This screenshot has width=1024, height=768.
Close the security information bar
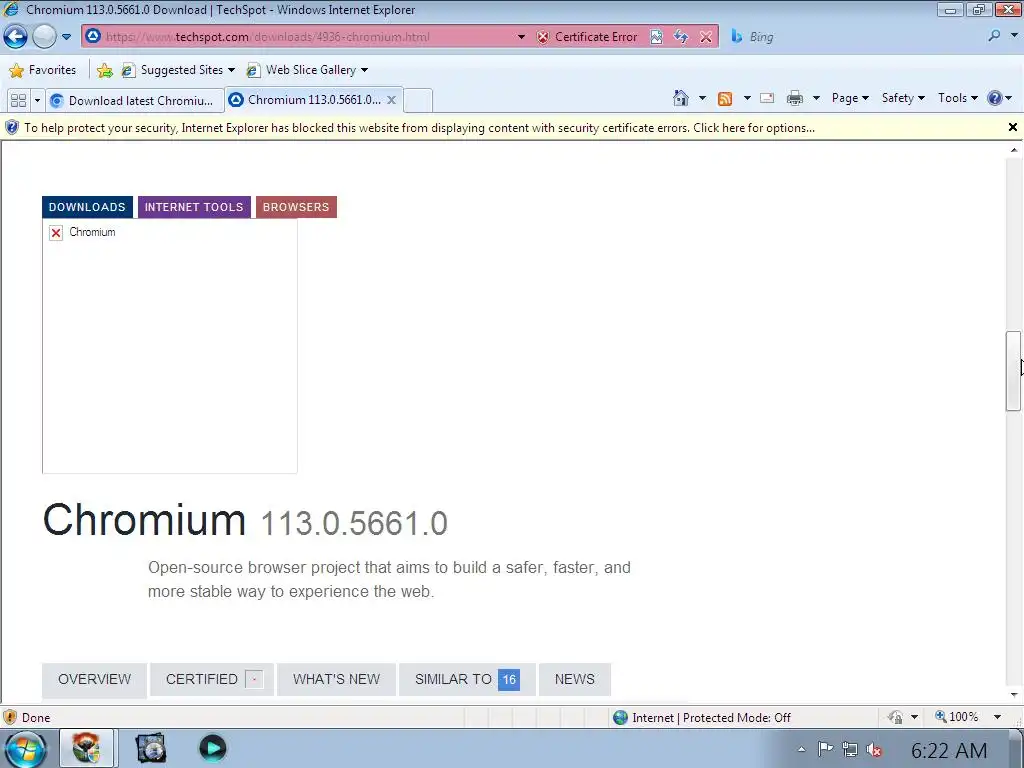[1012, 127]
